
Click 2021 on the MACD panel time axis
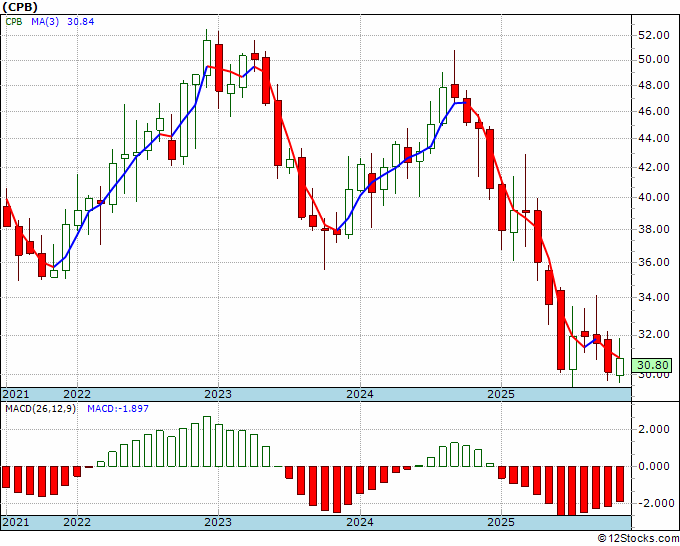click(x=16, y=522)
